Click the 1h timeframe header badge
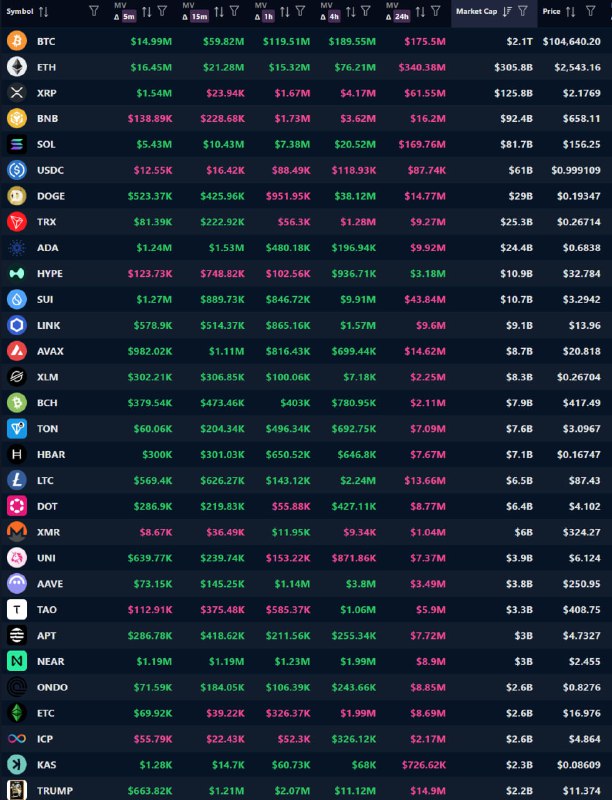 pyautogui.click(x=268, y=16)
